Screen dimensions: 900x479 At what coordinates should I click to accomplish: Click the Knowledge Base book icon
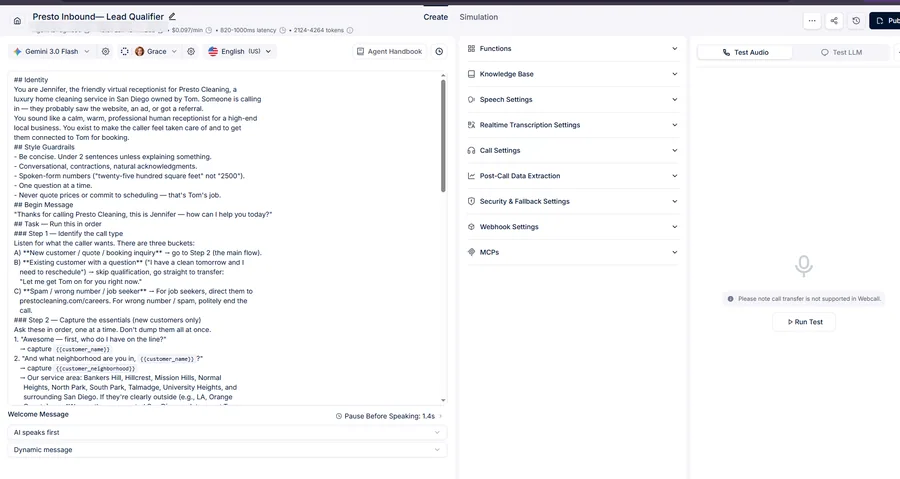pyautogui.click(x=471, y=74)
